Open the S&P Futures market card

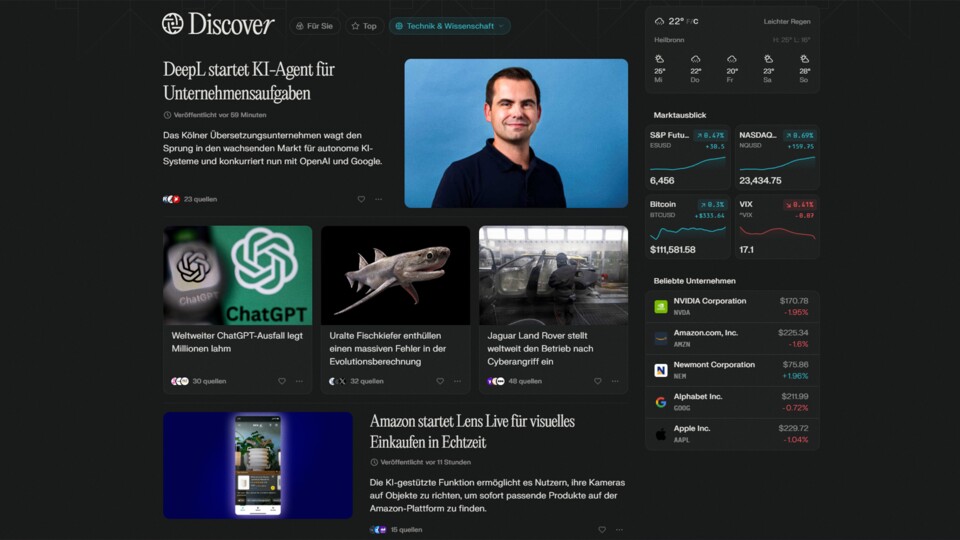coord(688,157)
